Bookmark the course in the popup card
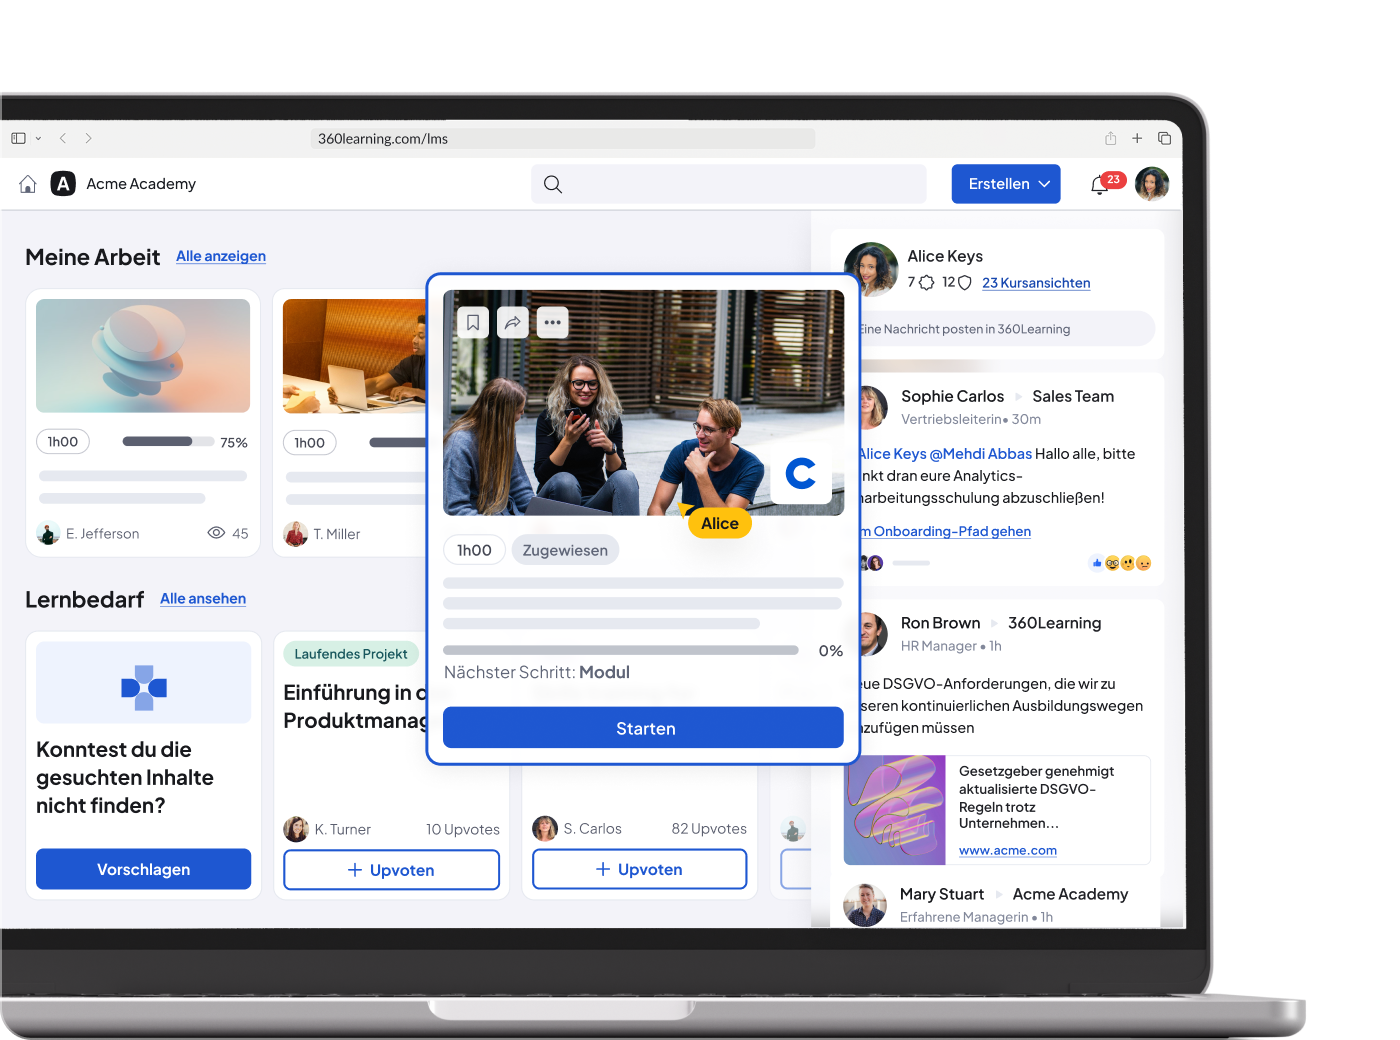 coord(472,322)
